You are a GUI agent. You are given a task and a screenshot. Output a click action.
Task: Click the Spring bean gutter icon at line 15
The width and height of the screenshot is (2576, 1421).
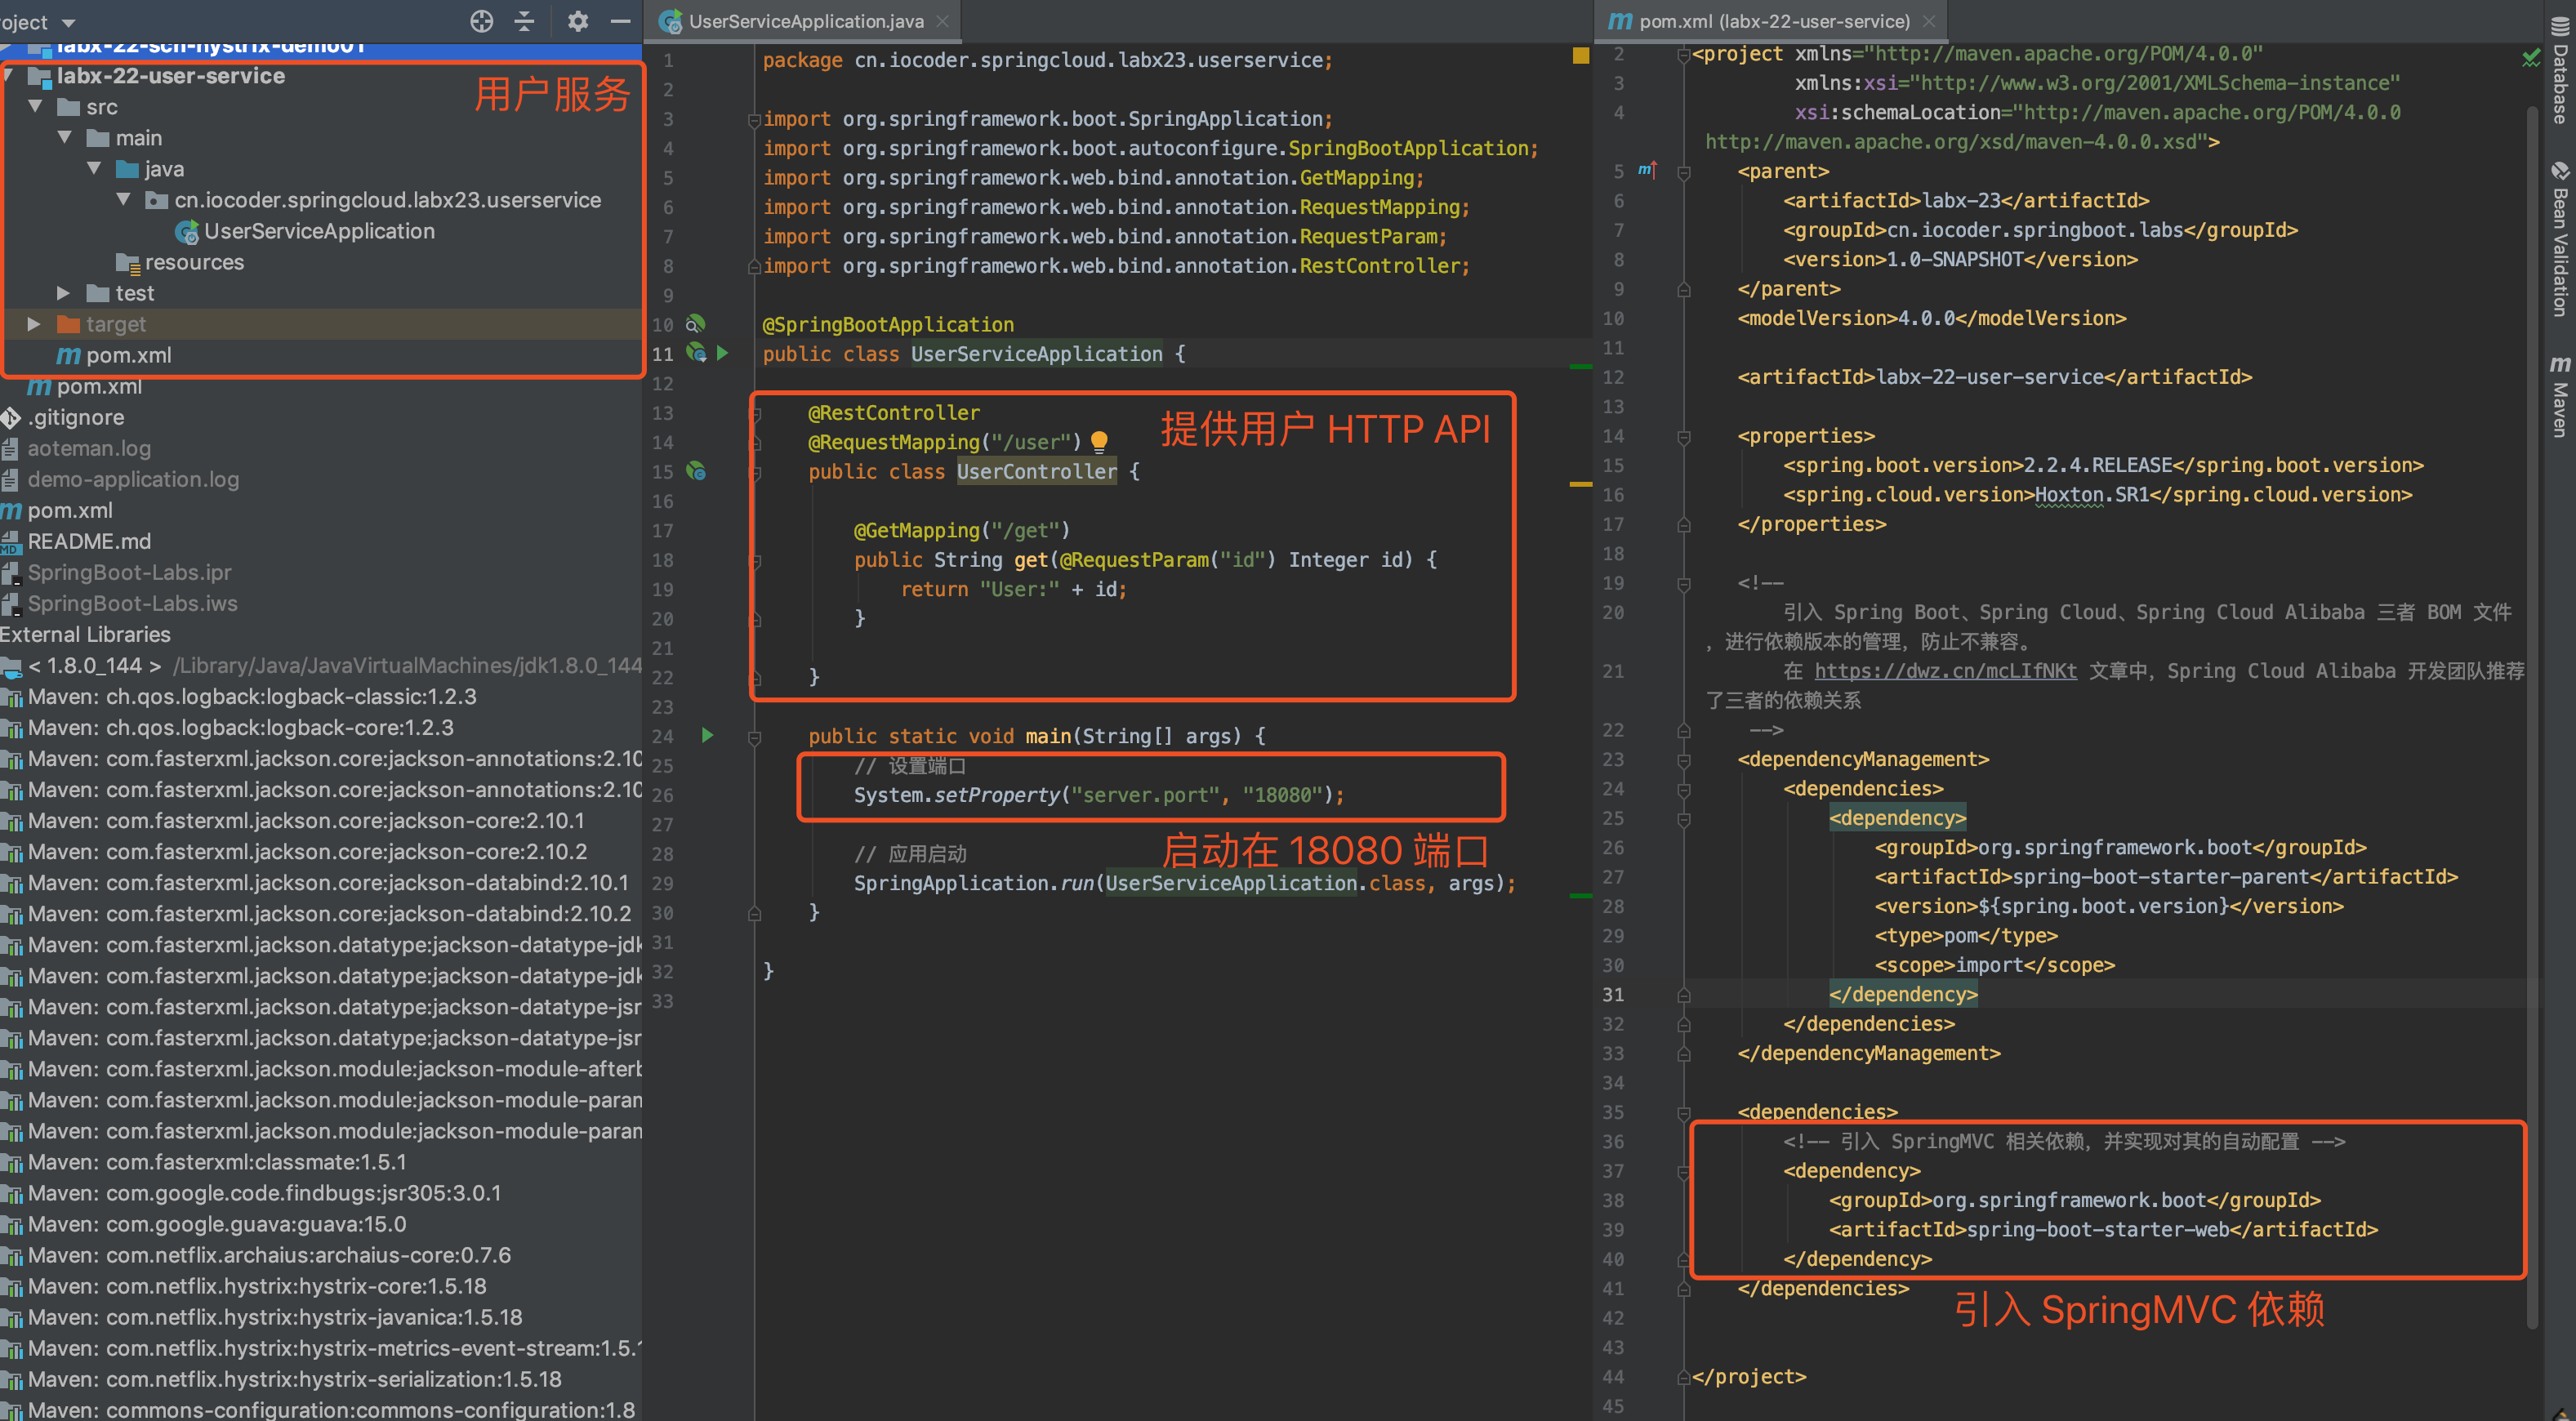coord(696,471)
